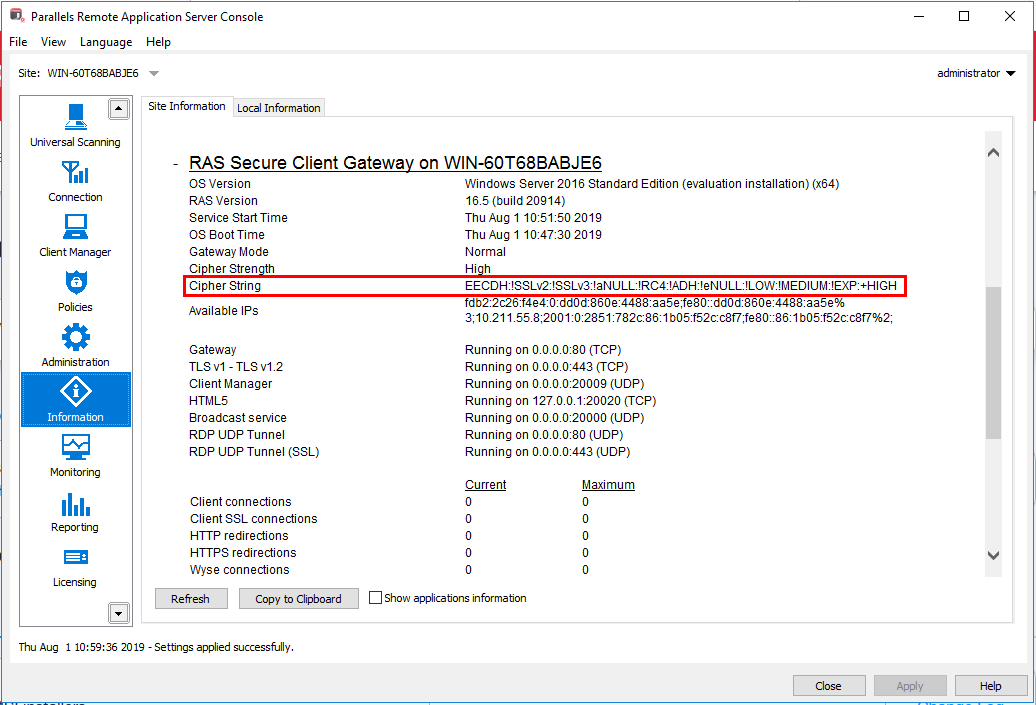Click the Refresh button

pos(190,599)
